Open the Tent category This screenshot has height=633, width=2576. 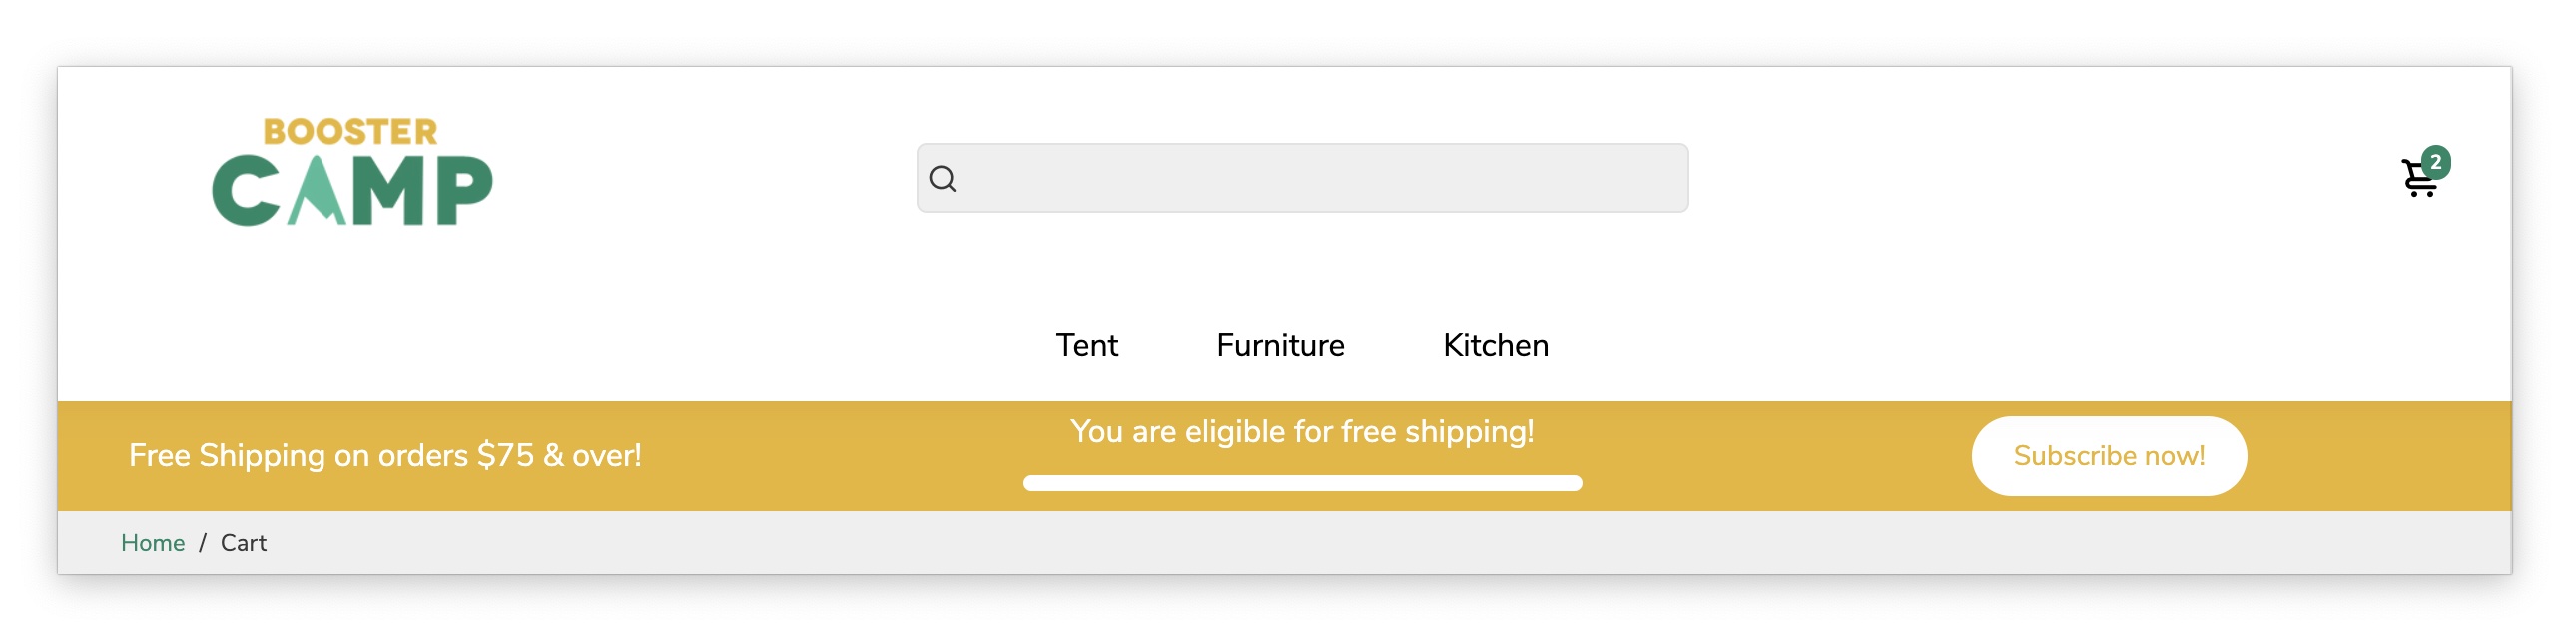(1086, 346)
